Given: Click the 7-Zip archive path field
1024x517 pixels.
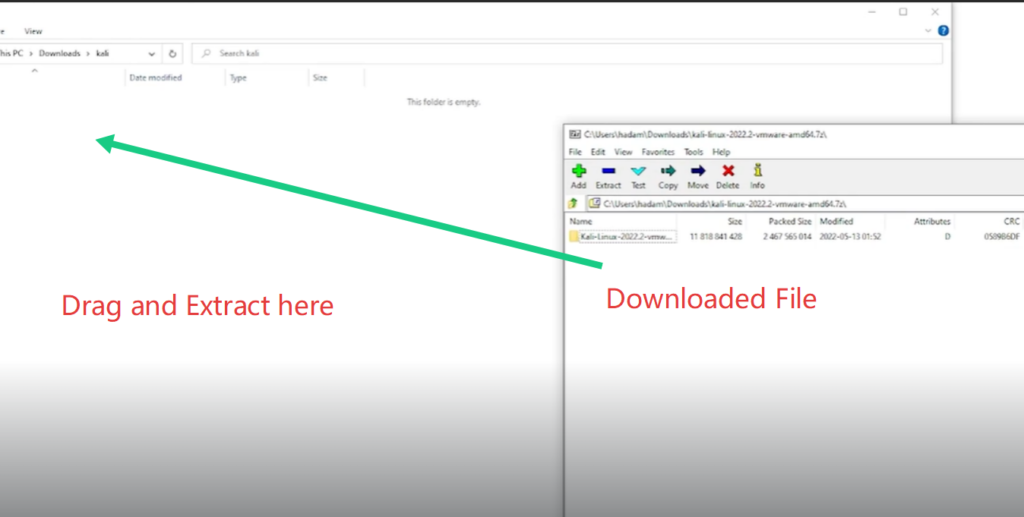Looking at the screenshot, I should click(806, 204).
